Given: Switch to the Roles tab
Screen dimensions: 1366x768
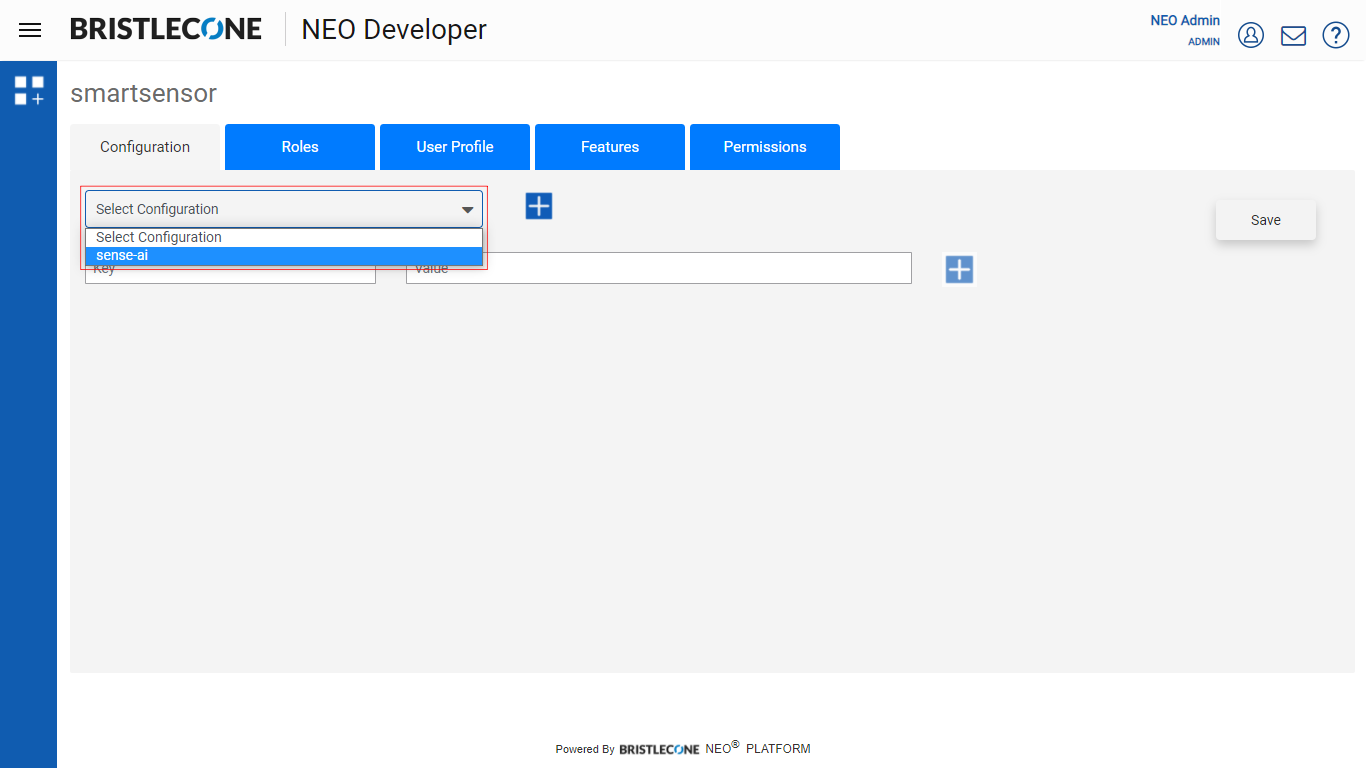Looking at the screenshot, I should point(300,147).
